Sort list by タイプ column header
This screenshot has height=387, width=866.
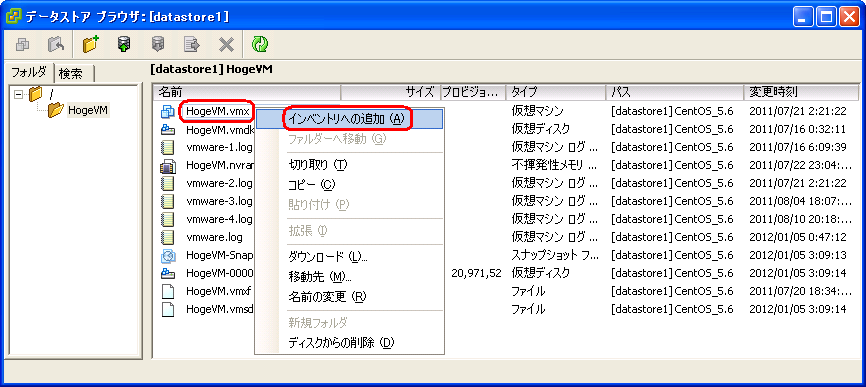coord(556,92)
